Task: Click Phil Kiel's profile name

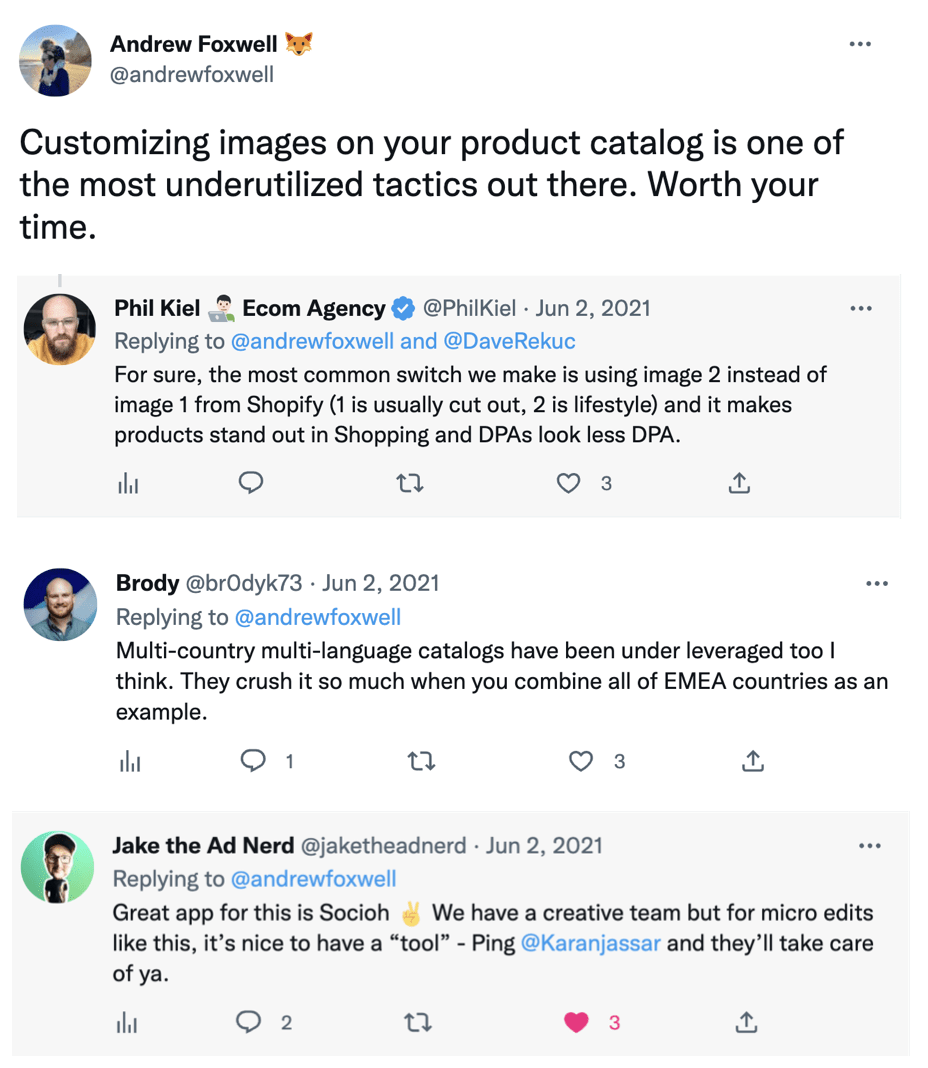Action: click(x=158, y=309)
